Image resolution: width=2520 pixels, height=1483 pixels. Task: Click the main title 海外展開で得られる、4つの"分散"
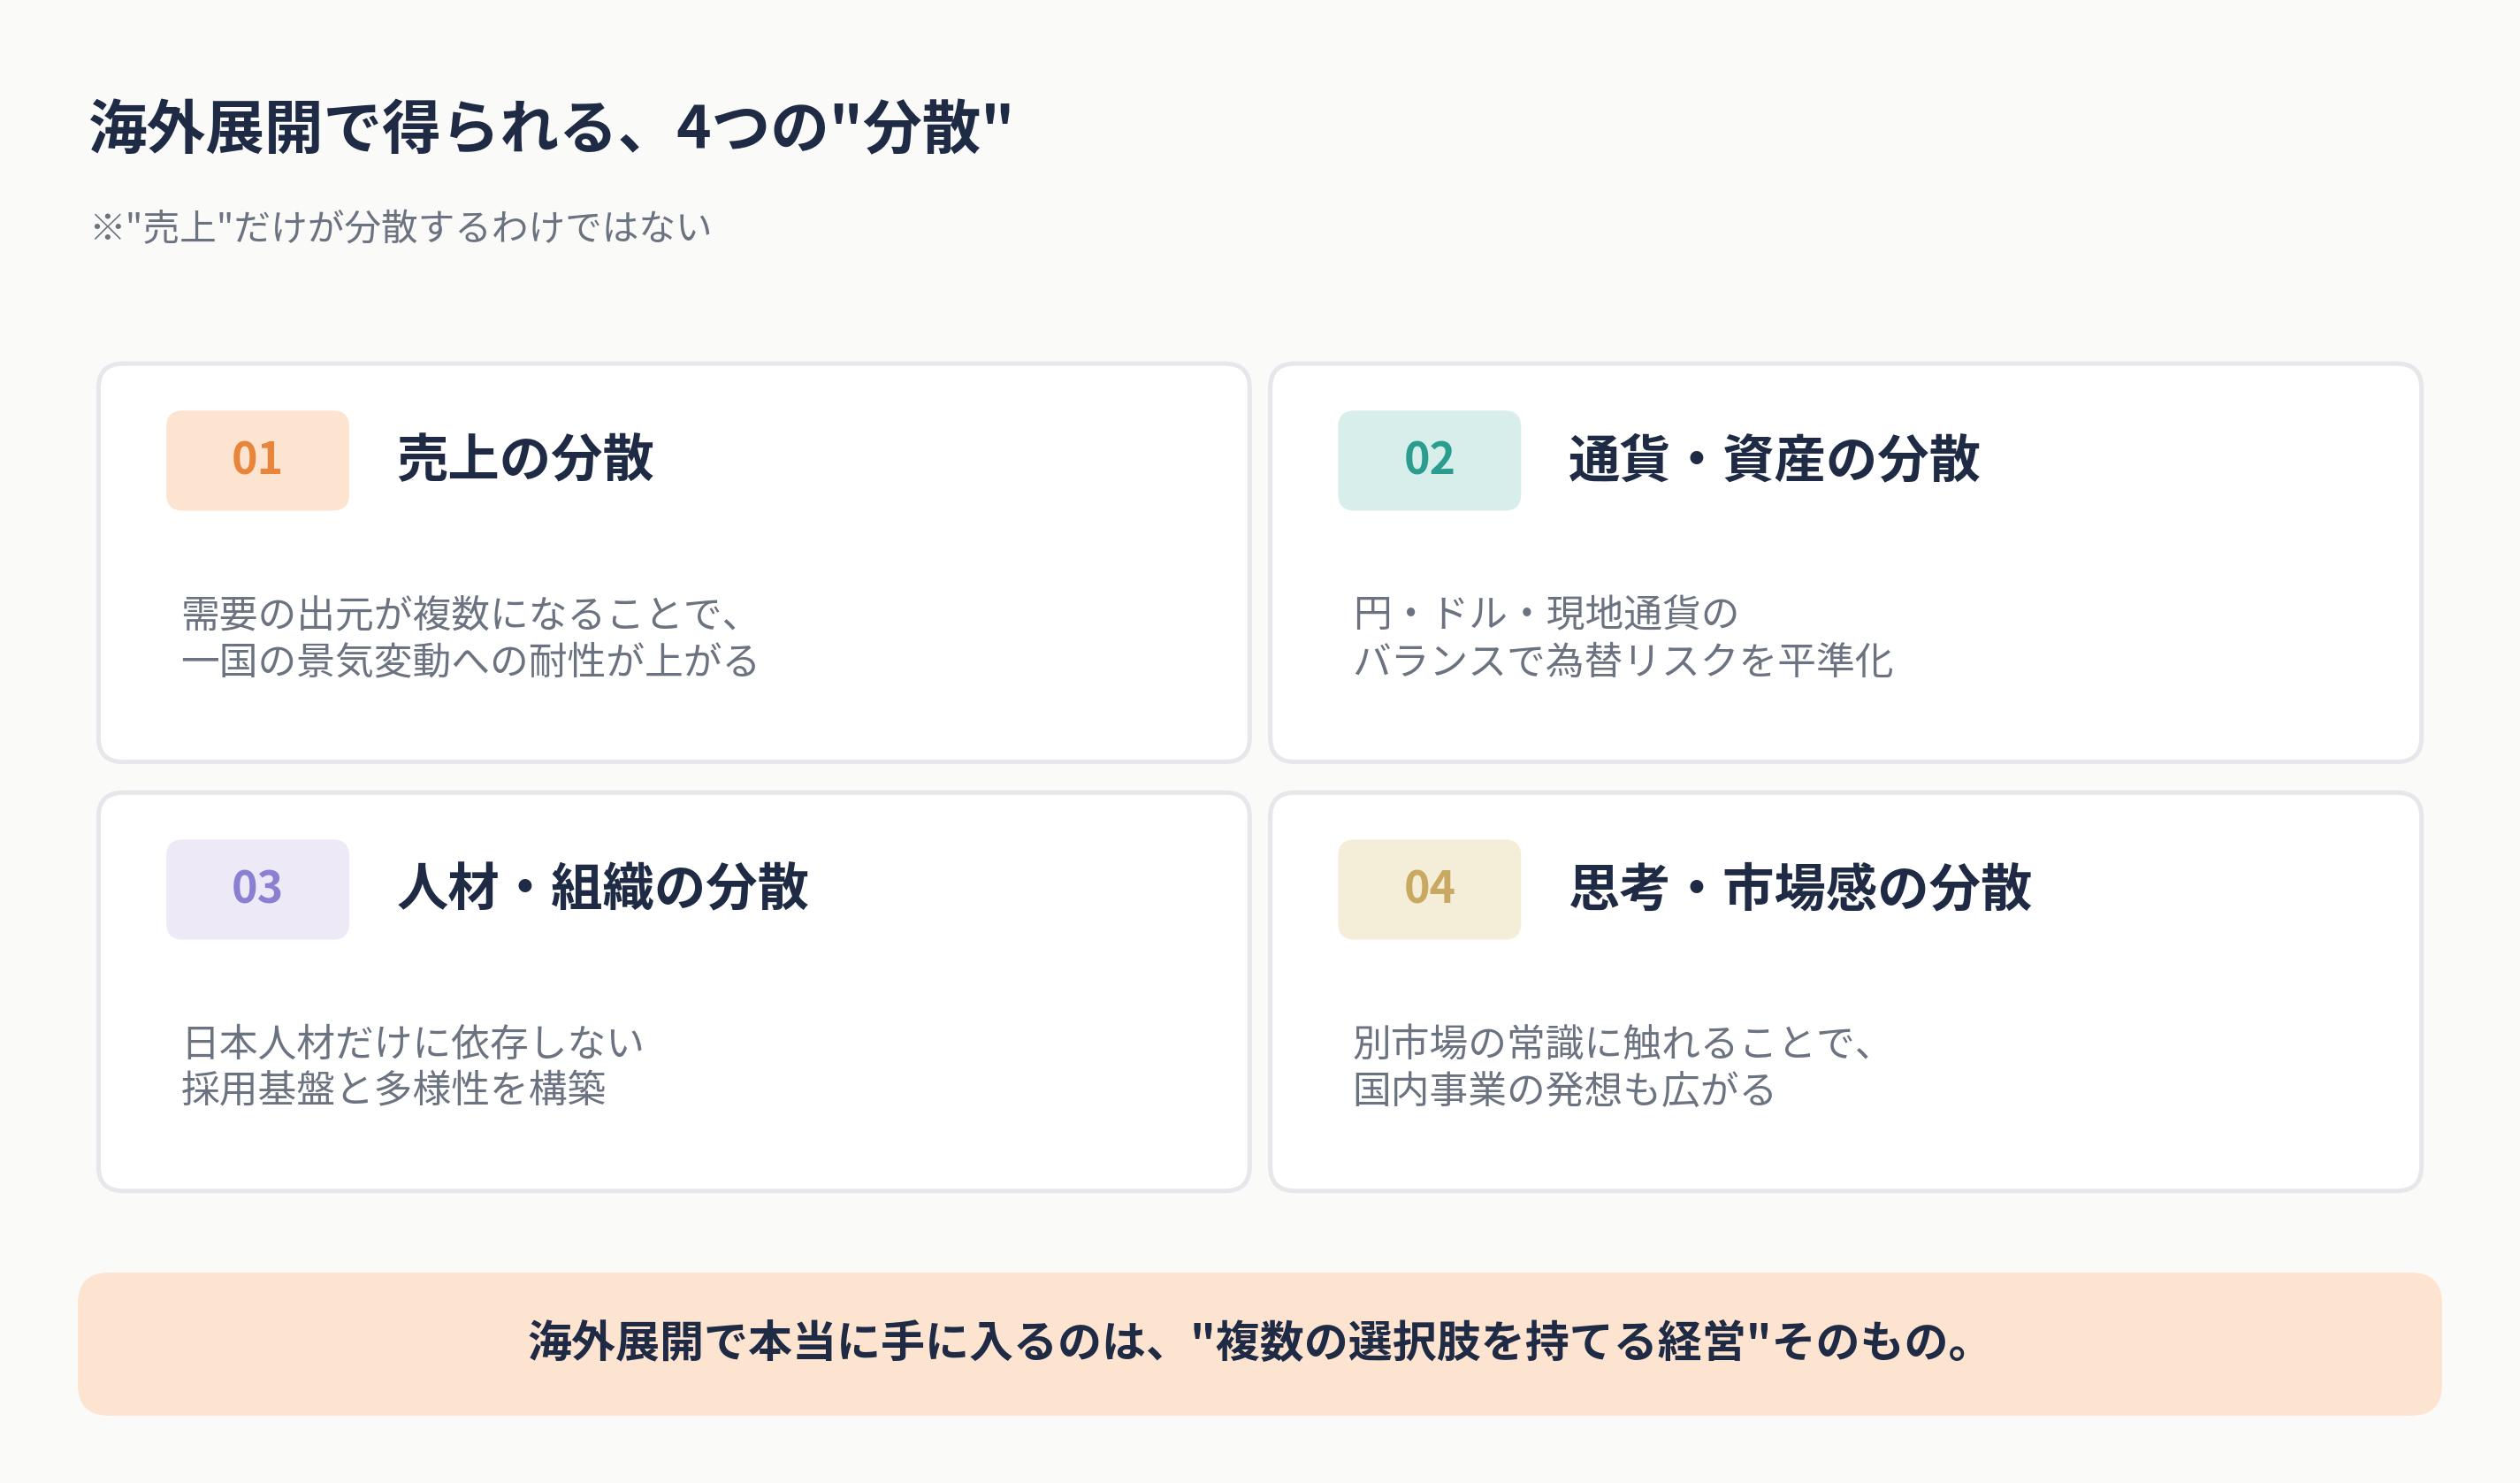(x=551, y=128)
